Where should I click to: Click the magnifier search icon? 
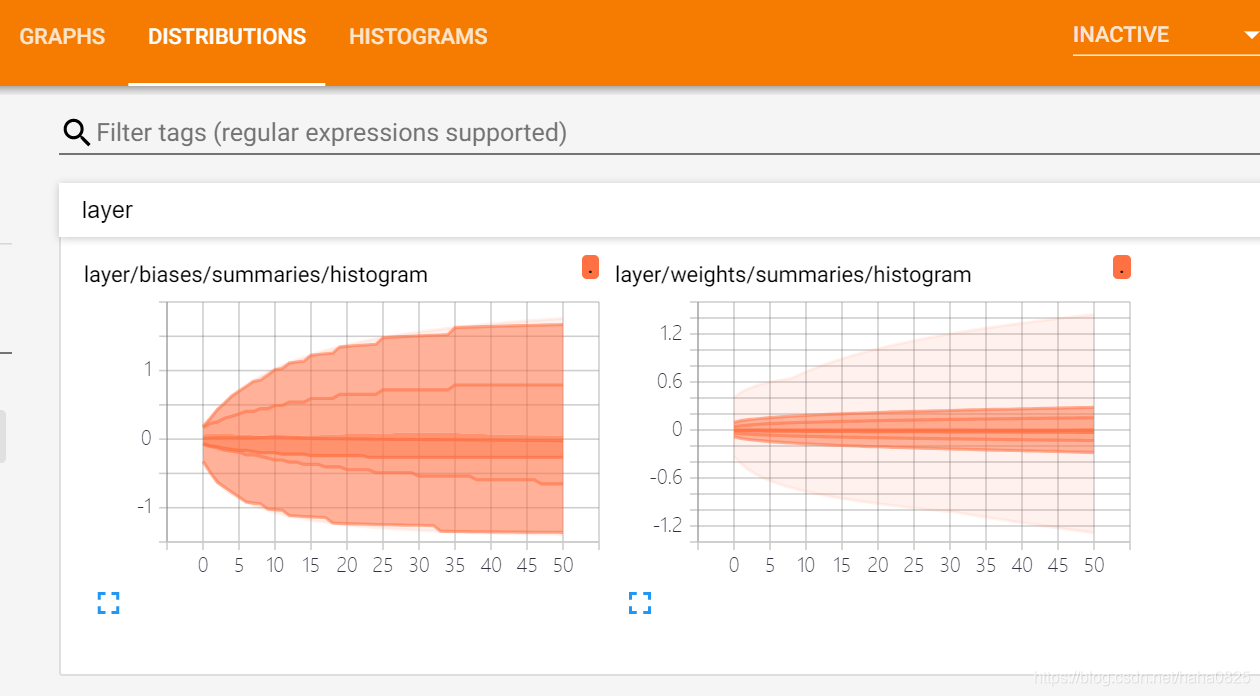[x=76, y=132]
